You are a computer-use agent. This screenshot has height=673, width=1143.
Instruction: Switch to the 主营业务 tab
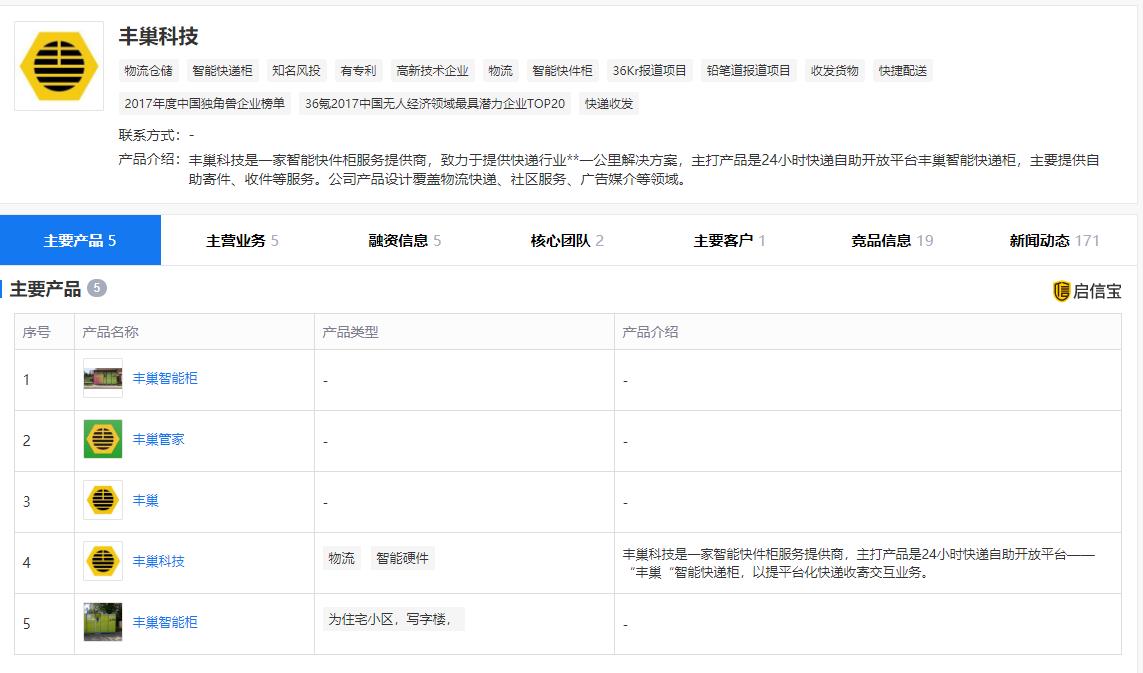click(242, 240)
